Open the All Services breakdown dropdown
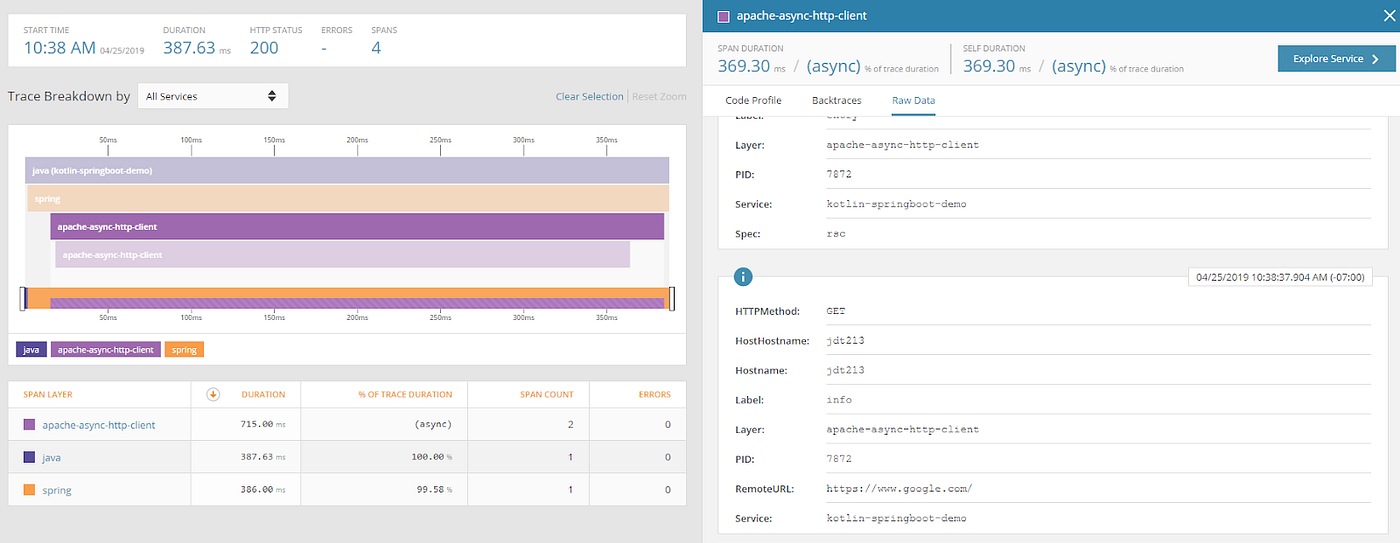1400x543 pixels. pos(213,96)
